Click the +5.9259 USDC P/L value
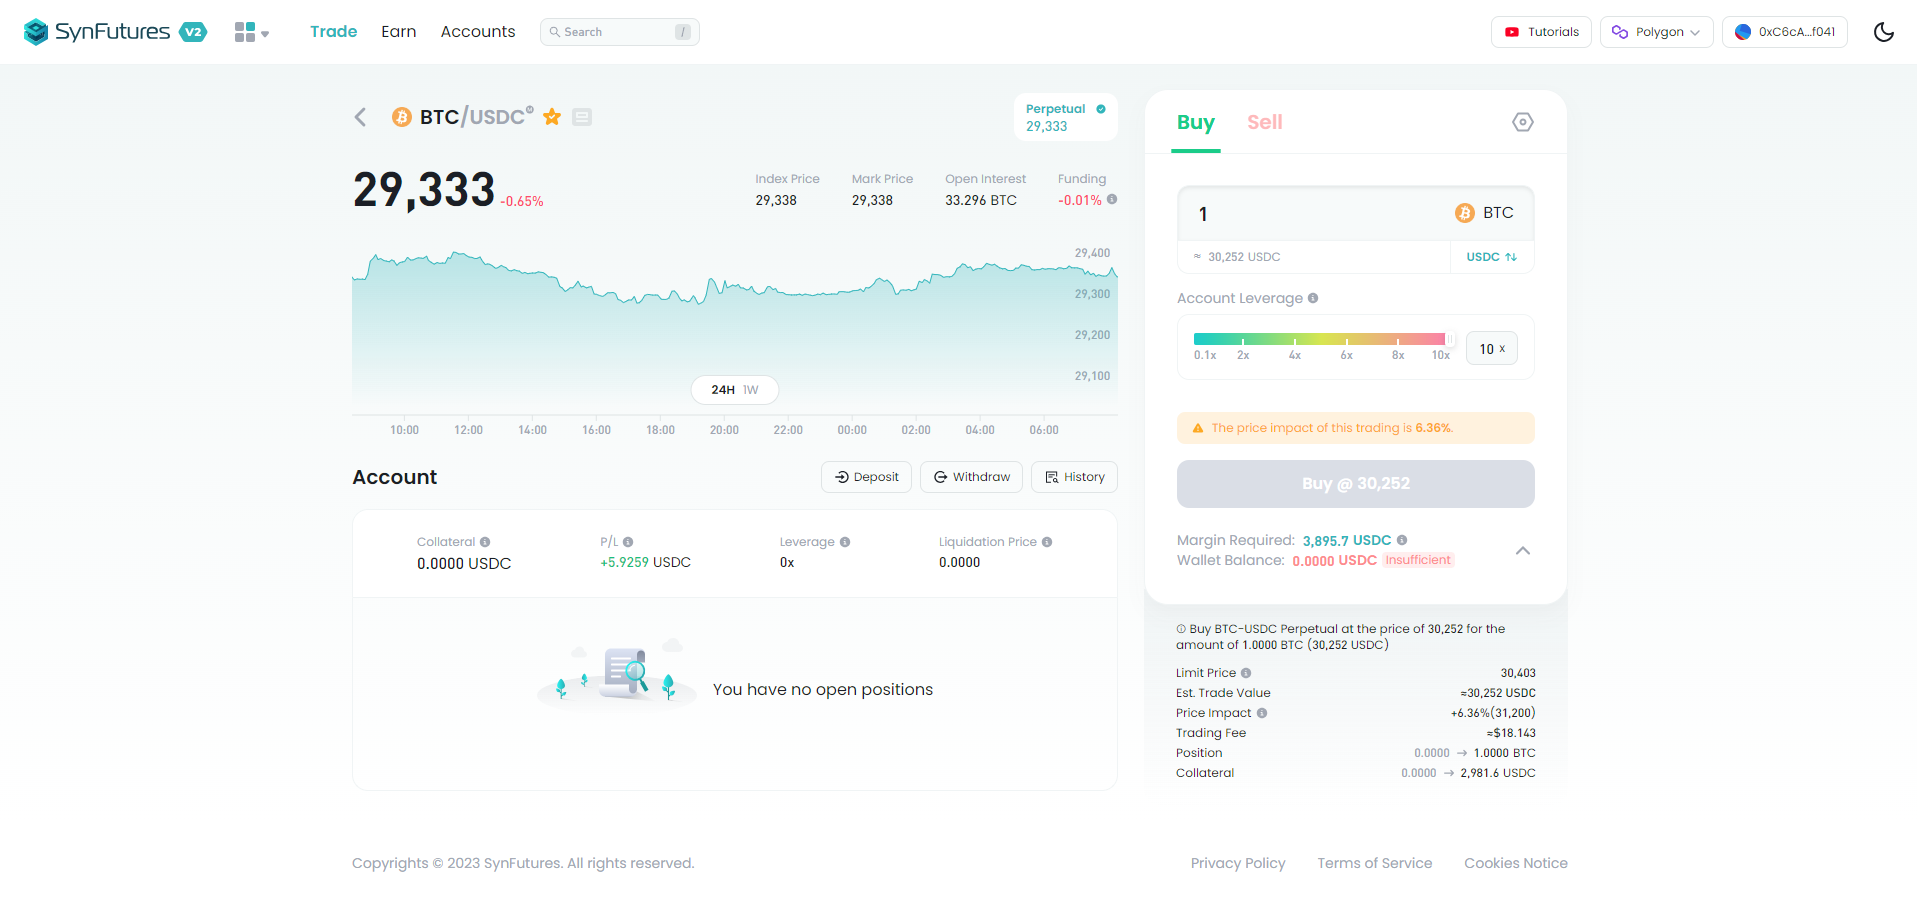This screenshot has height=898, width=1917. [645, 563]
